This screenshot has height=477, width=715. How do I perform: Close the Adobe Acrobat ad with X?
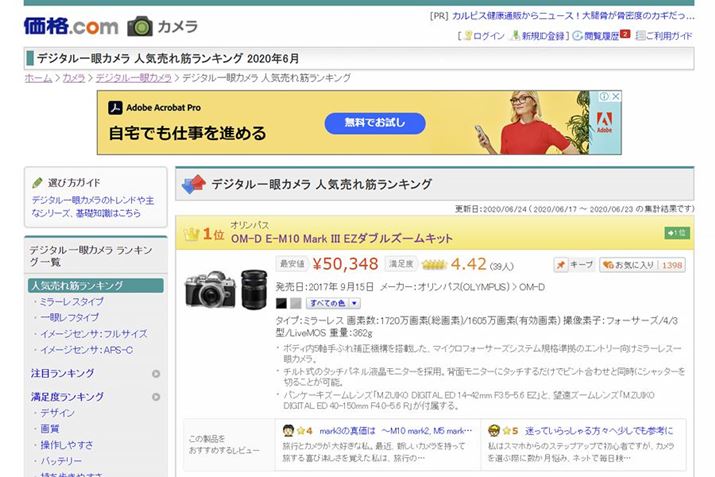(x=616, y=97)
